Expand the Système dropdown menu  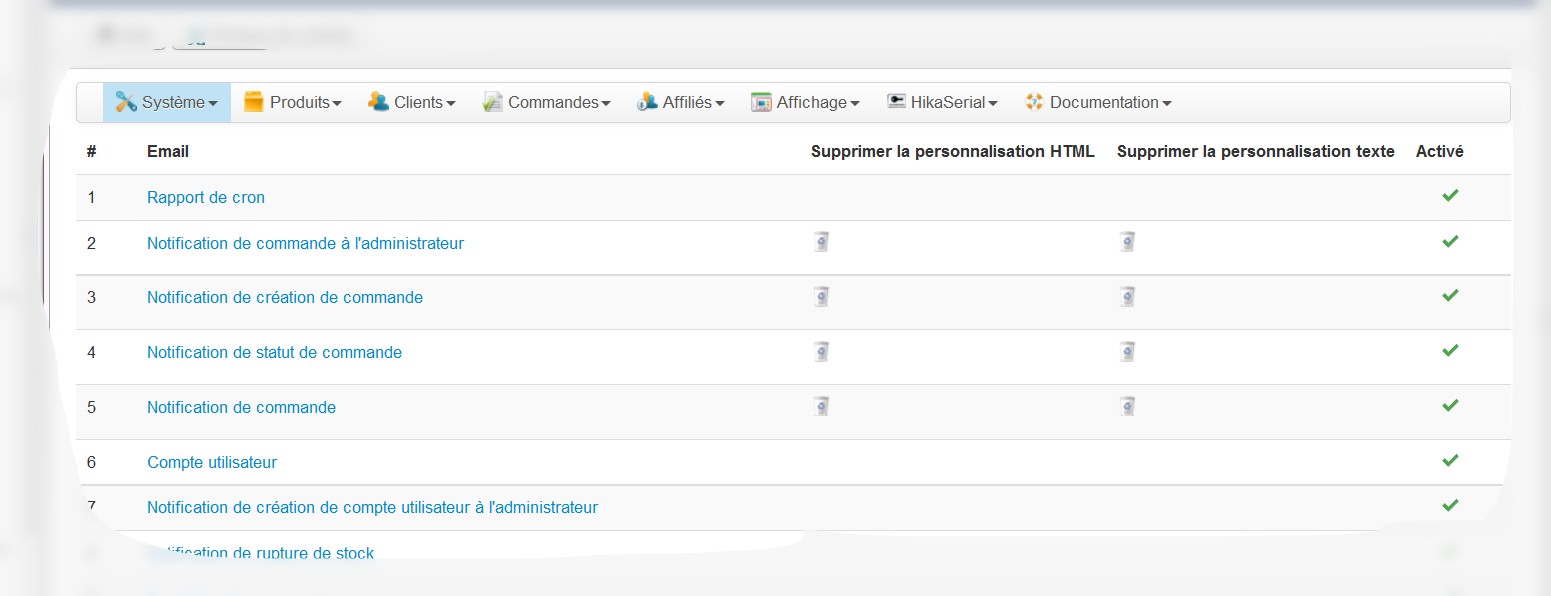tap(167, 102)
